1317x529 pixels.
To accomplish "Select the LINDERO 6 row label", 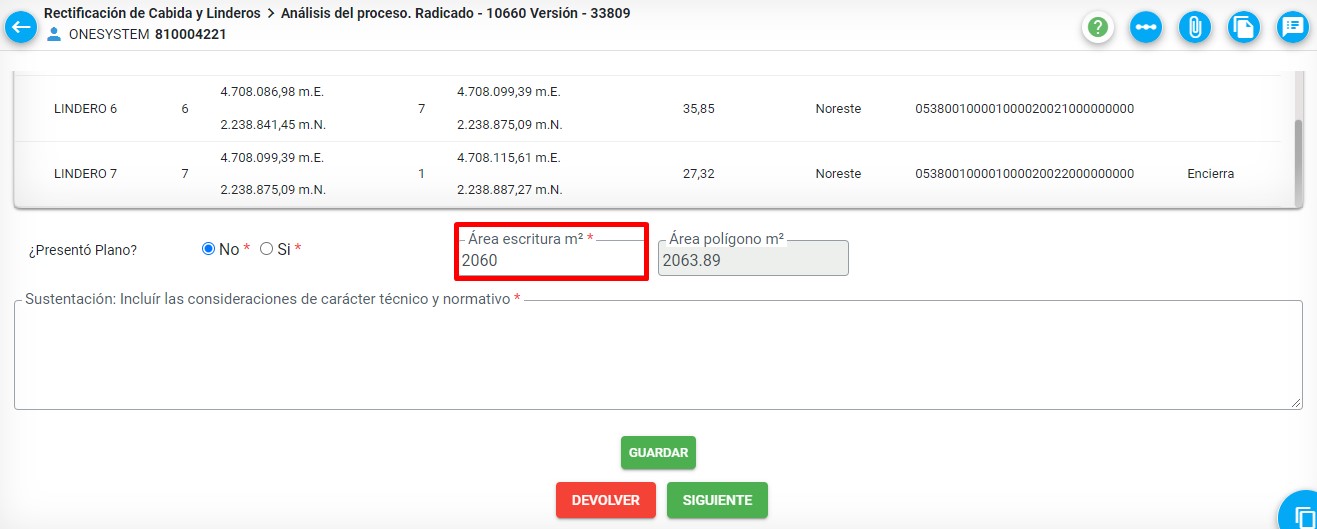I will point(86,109).
